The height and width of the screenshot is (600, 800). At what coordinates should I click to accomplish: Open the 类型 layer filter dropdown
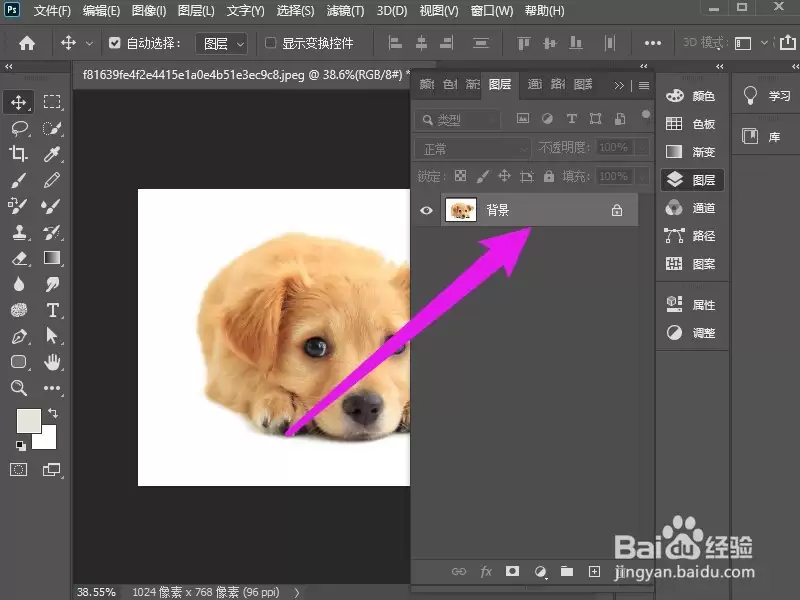coord(457,120)
